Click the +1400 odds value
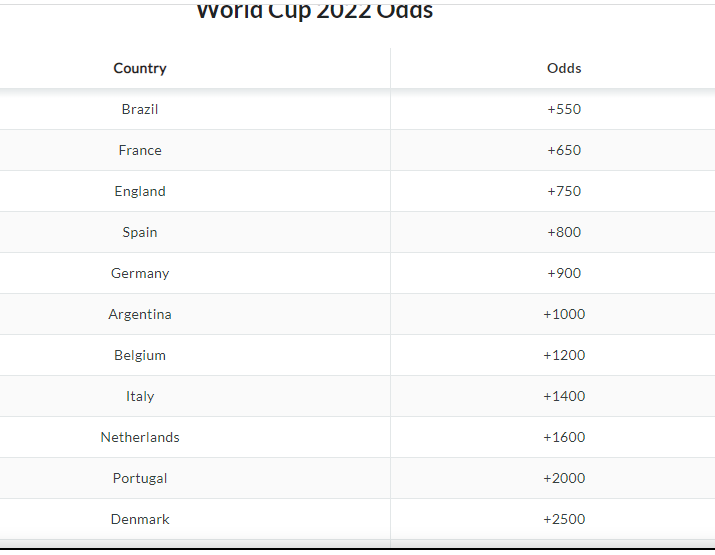The height and width of the screenshot is (555, 715). (564, 396)
